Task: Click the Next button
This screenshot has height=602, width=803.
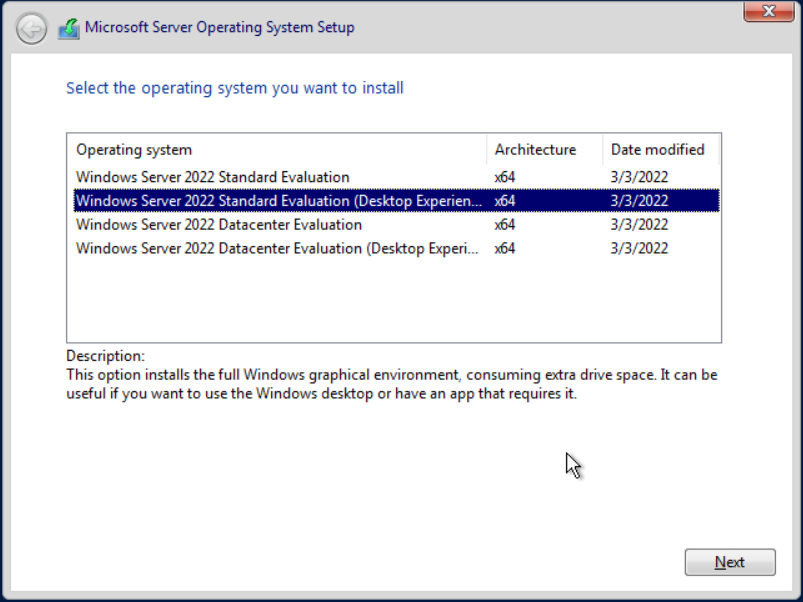Action: 730,562
